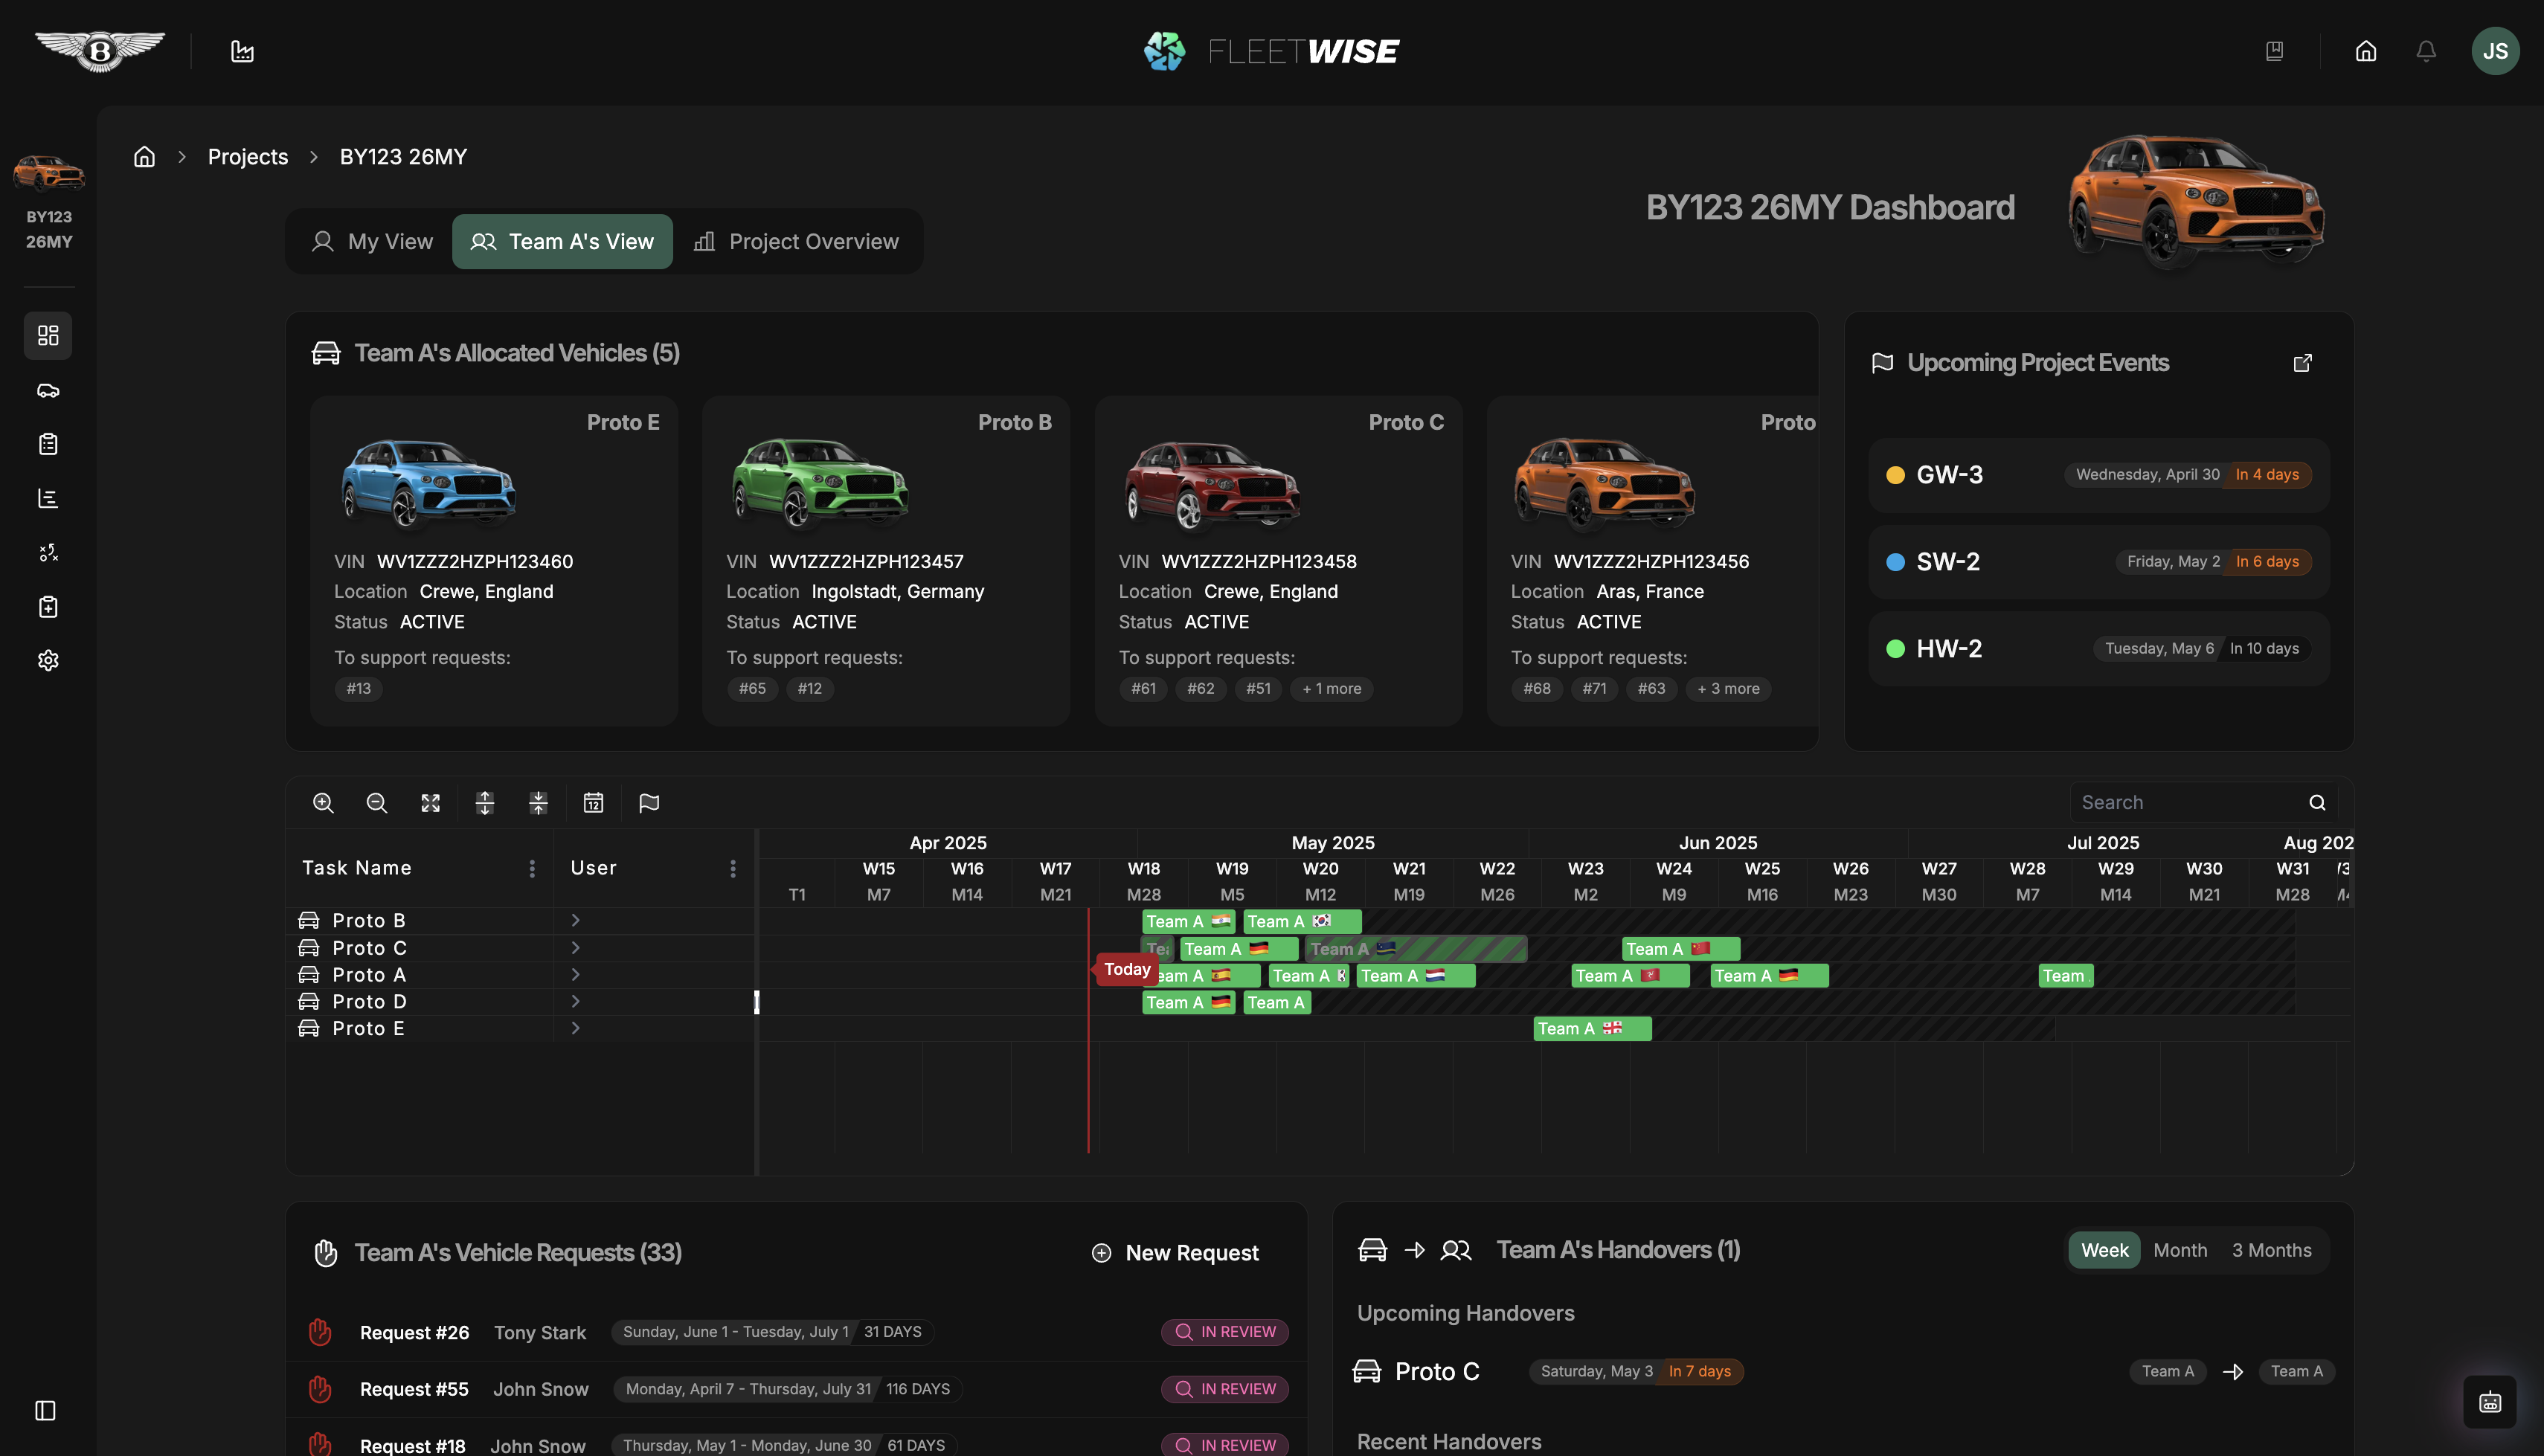Show the '+ 1 more' requests for Proto C
Screen dimensions: 2544x1456
tap(1332, 689)
